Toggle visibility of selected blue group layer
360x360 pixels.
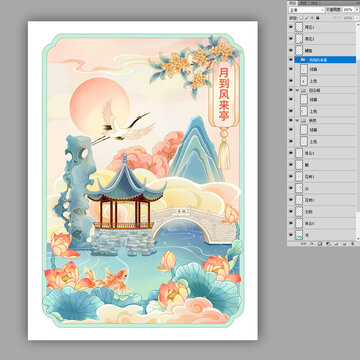tap(291, 60)
